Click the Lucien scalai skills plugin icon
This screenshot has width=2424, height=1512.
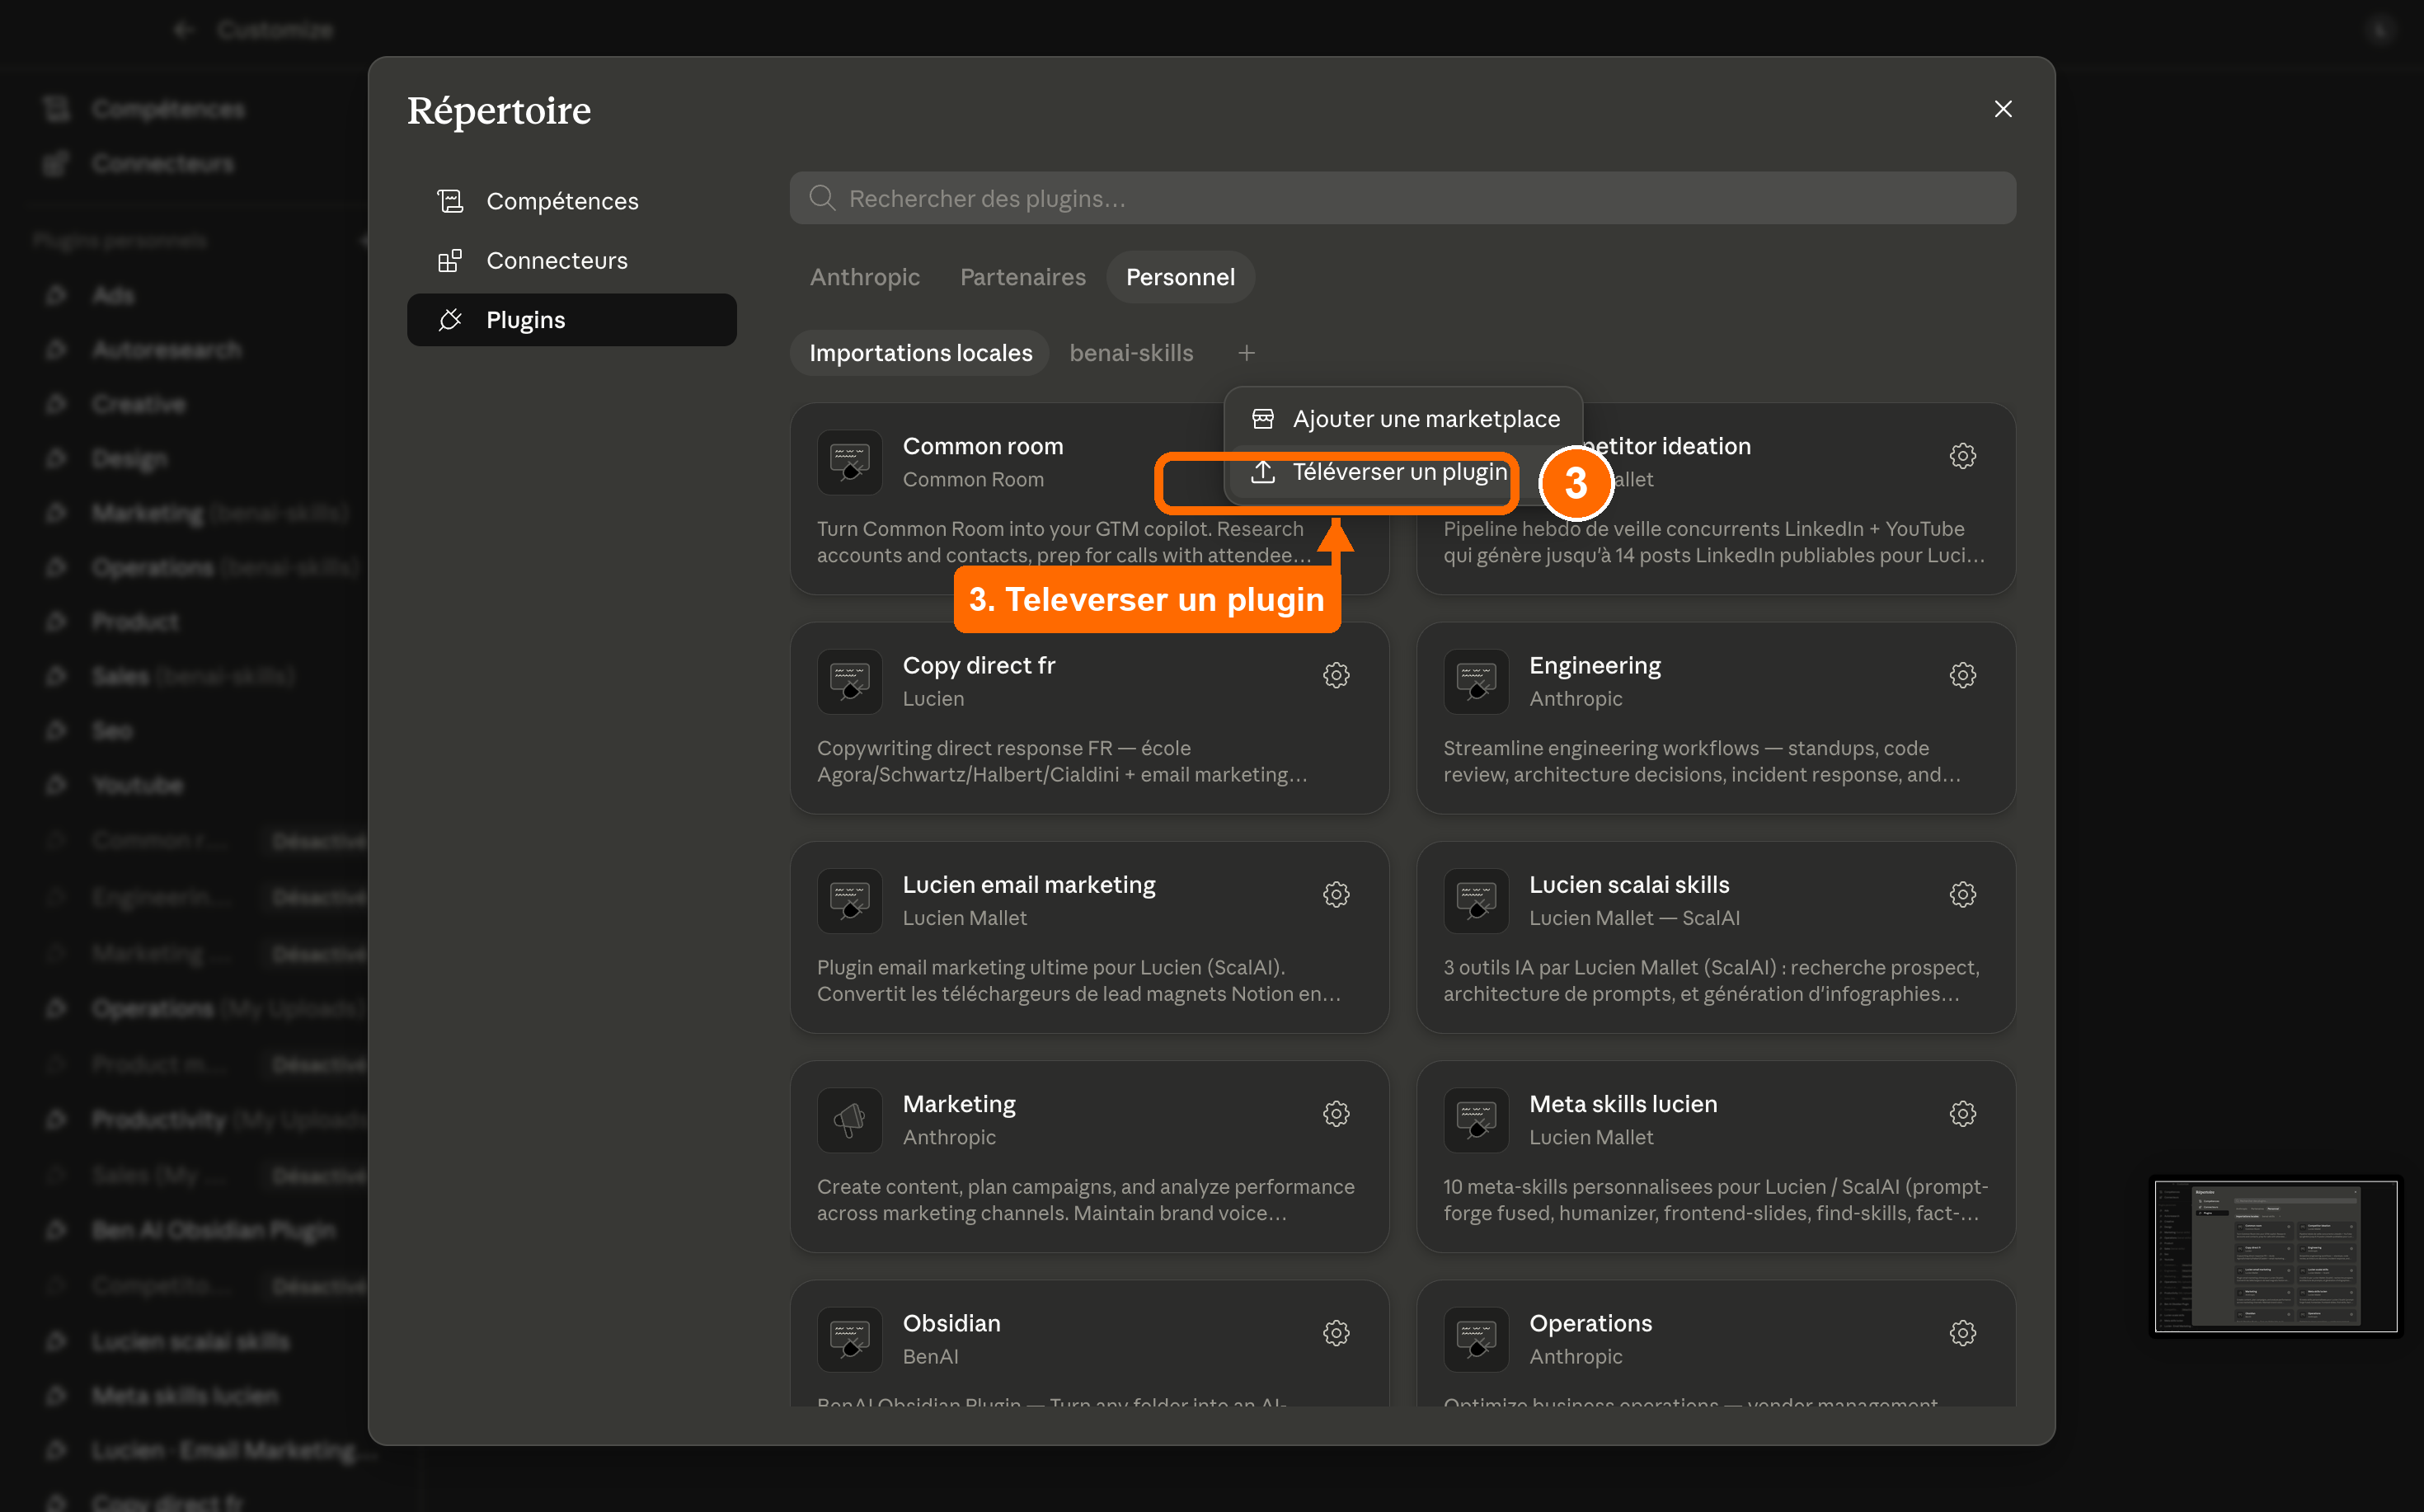[x=1476, y=900]
